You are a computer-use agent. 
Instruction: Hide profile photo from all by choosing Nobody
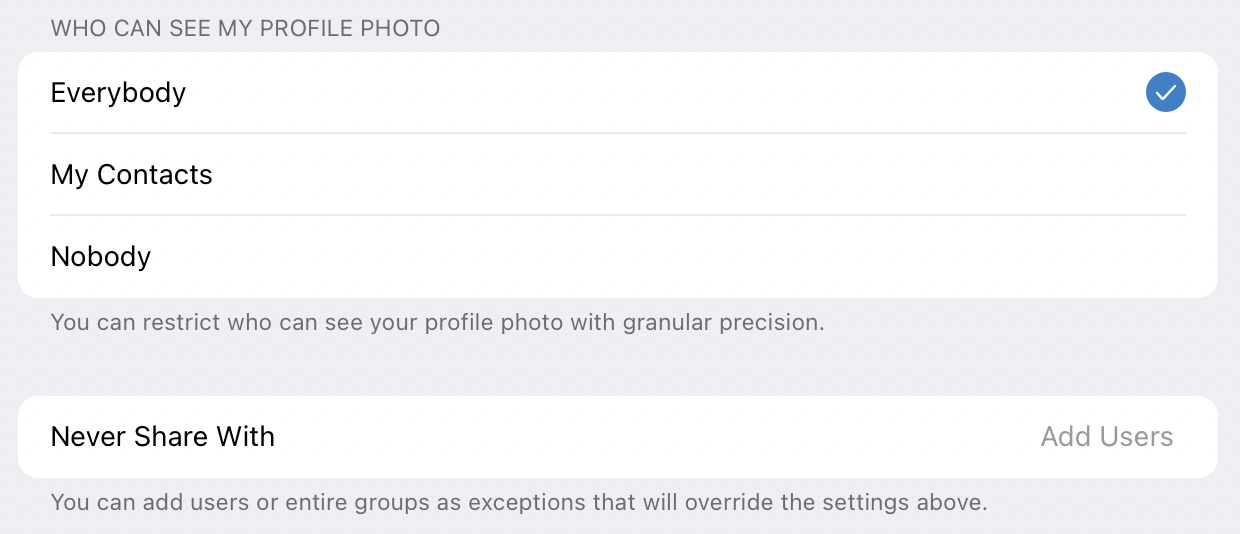click(x=618, y=257)
